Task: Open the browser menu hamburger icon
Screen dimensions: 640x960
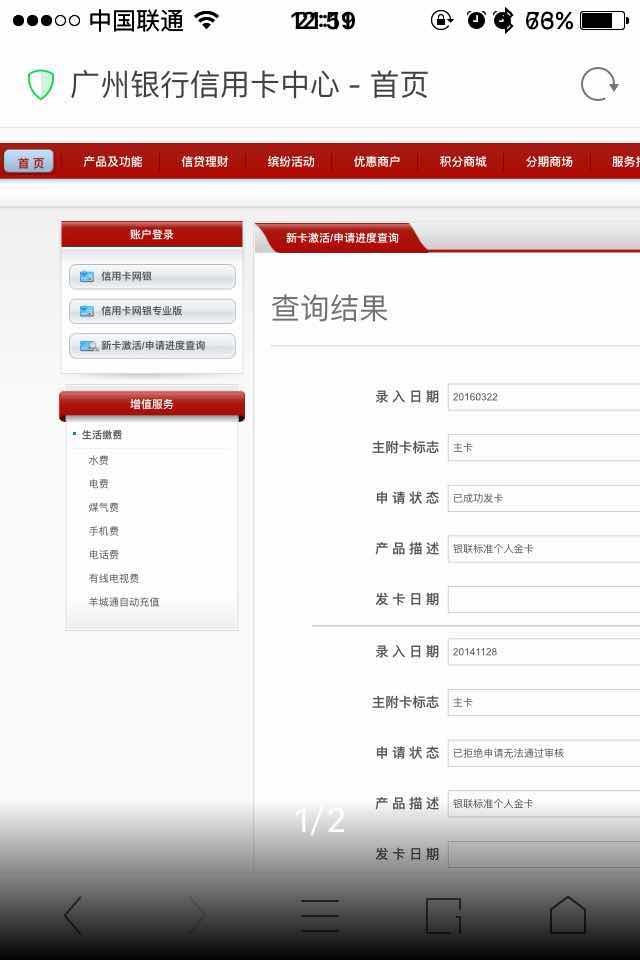Action: coord(320,915)
